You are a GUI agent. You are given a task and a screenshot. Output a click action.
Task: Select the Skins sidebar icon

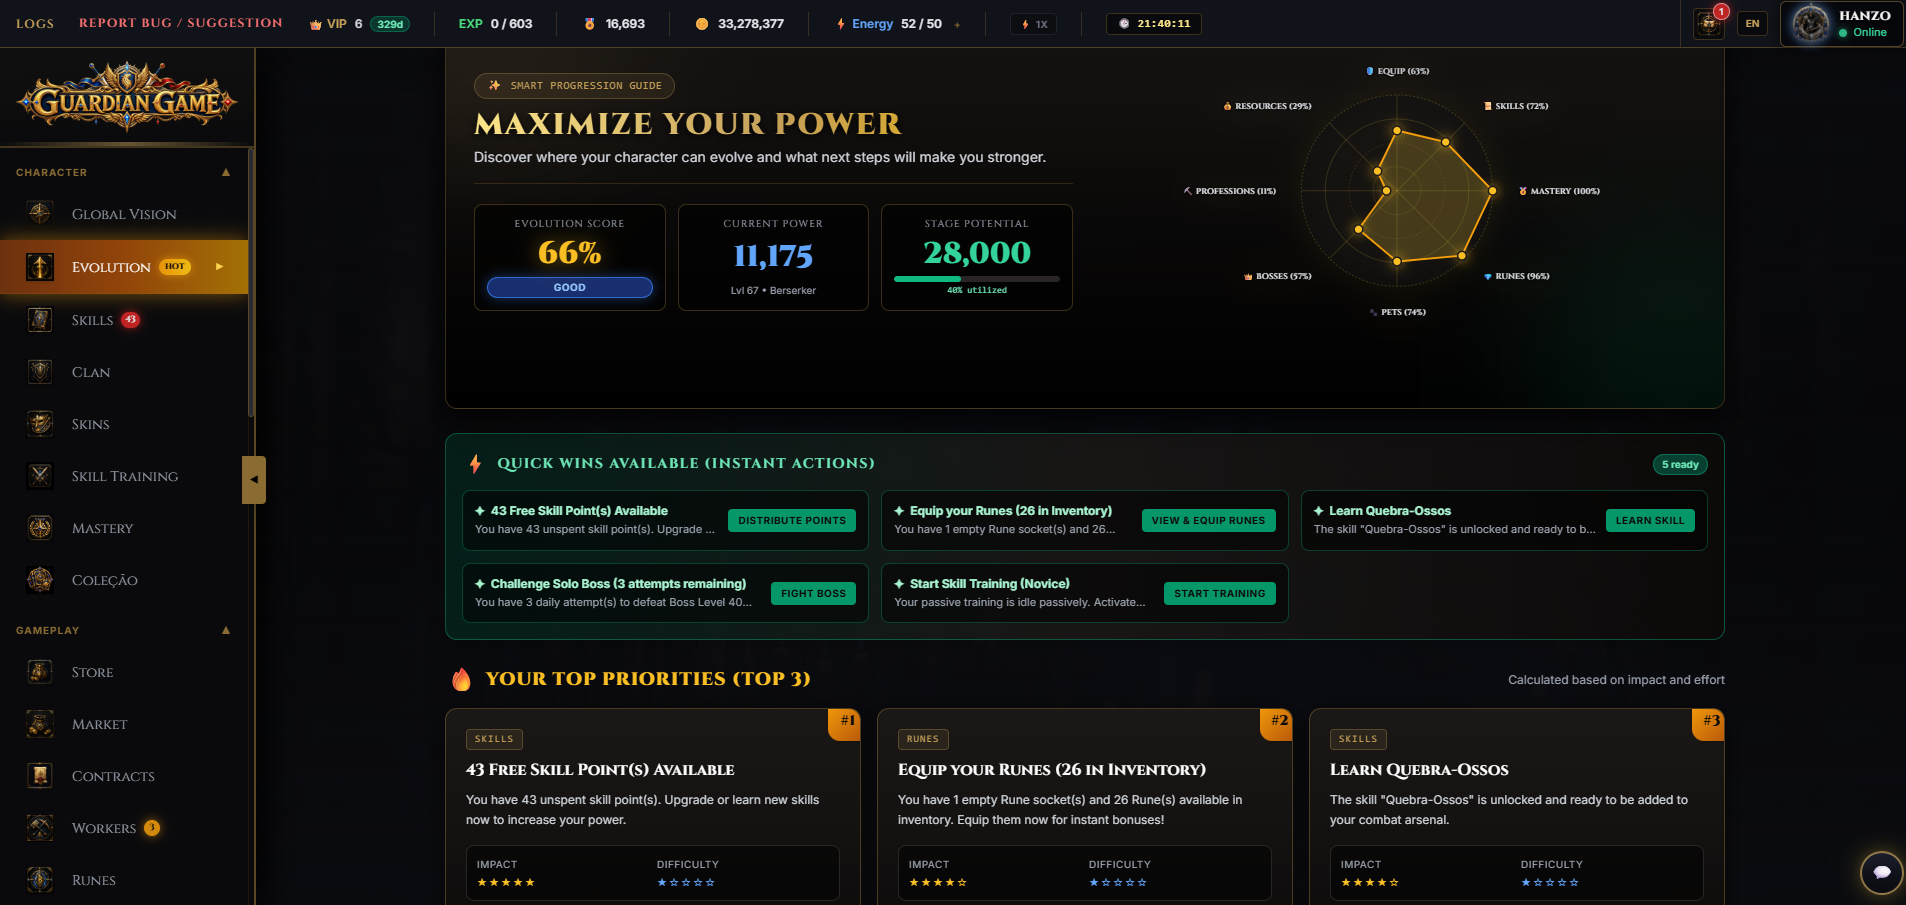(40, 424)
